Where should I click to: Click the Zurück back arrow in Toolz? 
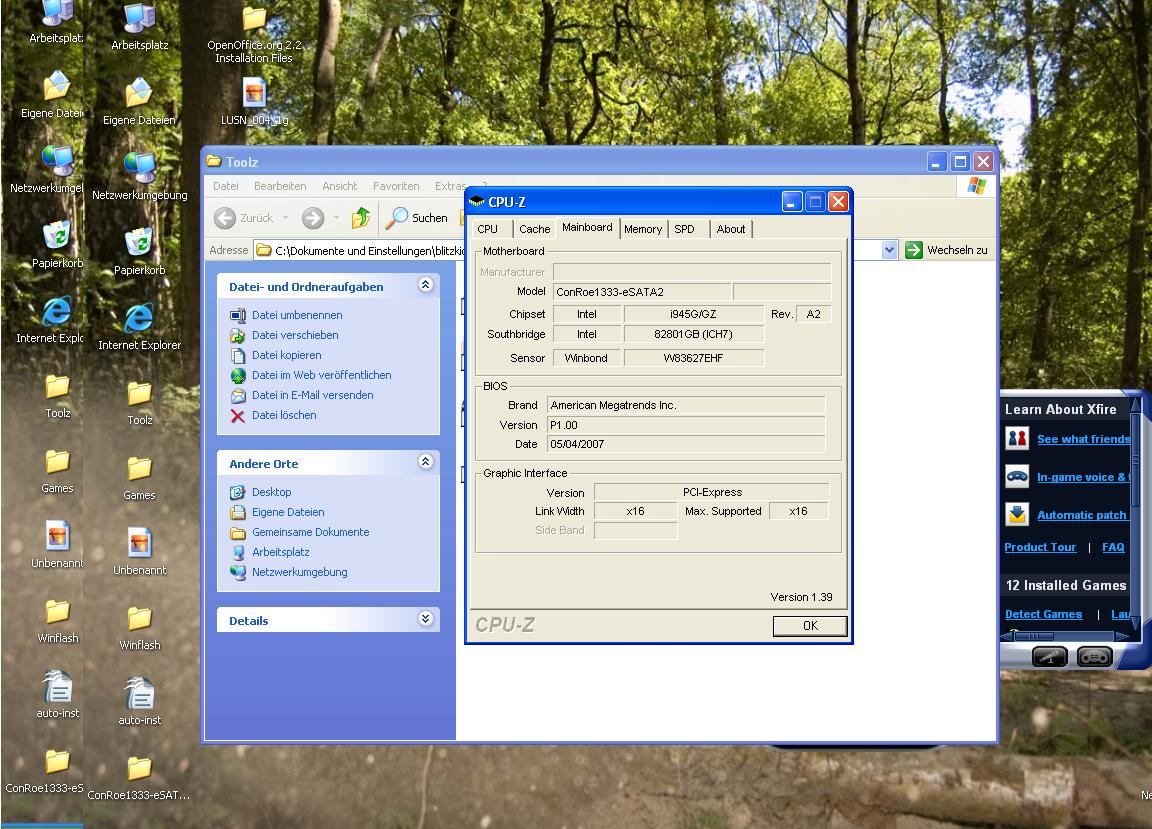tap(225, 218)
